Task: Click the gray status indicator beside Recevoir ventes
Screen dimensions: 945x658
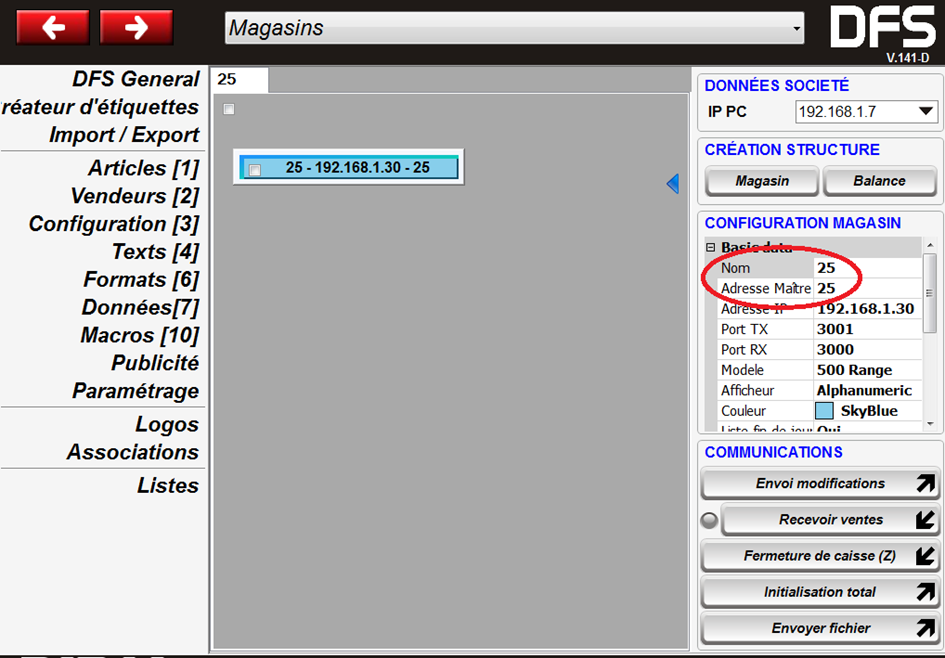Action: [x=709, y=520]
